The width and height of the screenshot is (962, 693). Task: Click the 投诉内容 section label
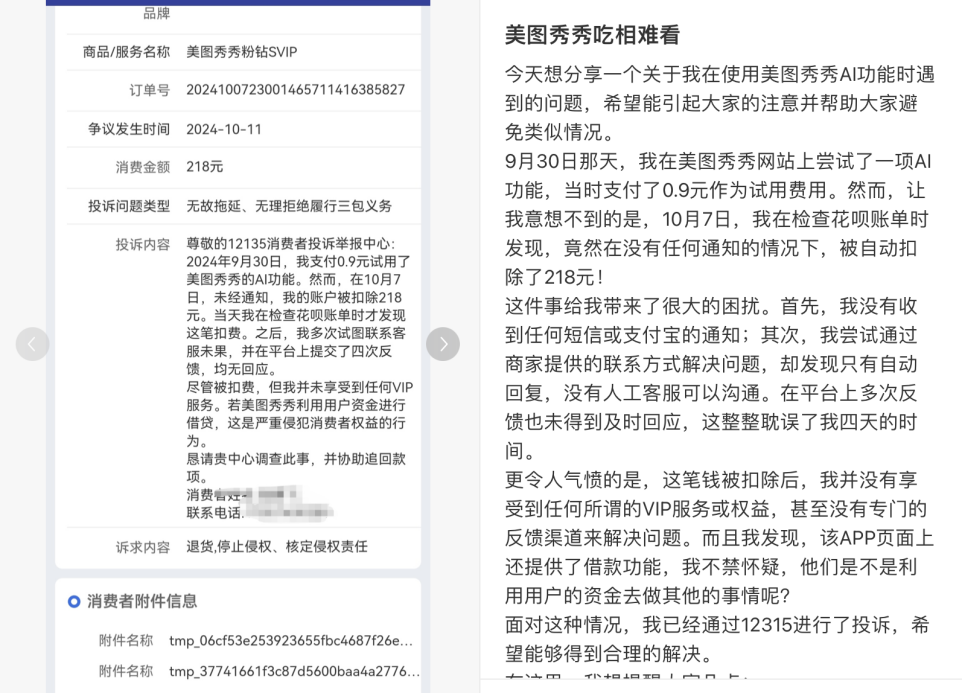click(x=142, y=243)
